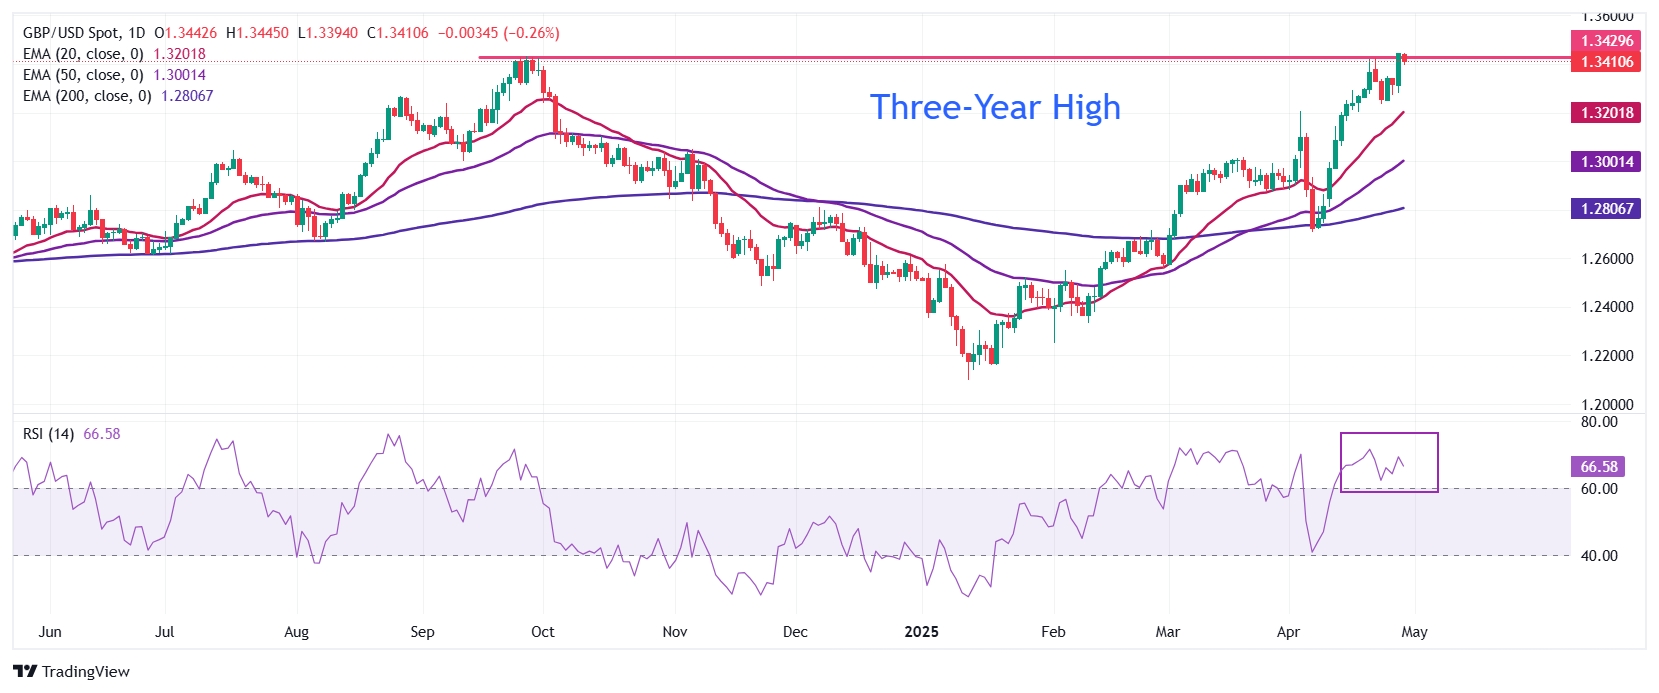Click the 2025 label on time axis

coord(921,632)
